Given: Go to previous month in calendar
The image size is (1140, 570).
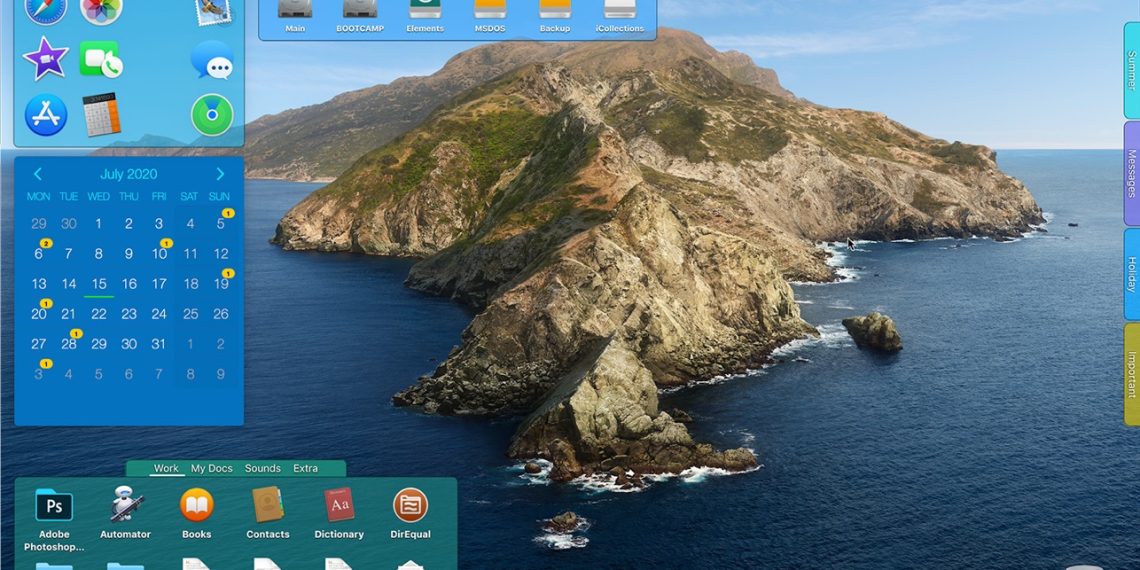Looking at the screenshot, I should 38,174.
